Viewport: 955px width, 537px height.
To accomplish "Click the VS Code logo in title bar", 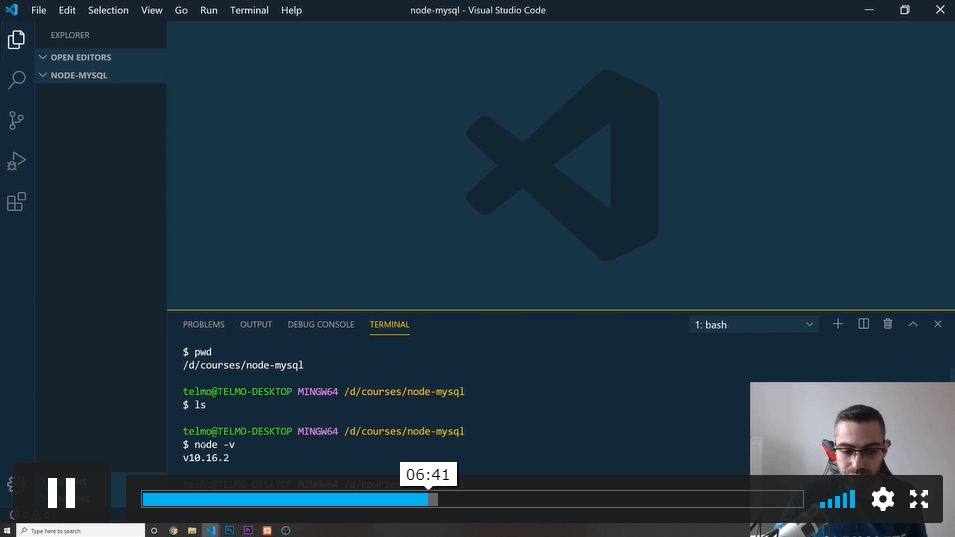I will click(x=12, y=10).
